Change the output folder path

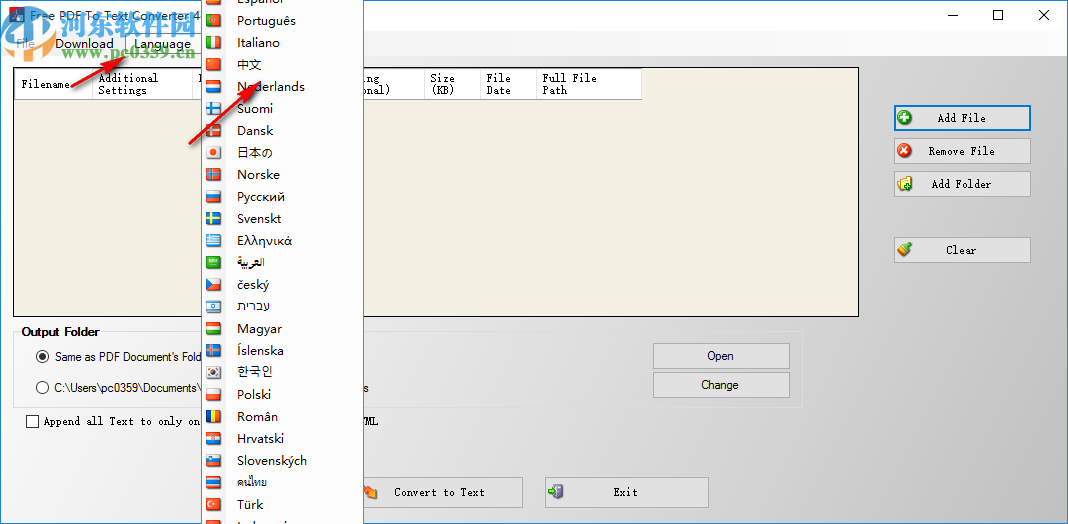click(721, 385)
